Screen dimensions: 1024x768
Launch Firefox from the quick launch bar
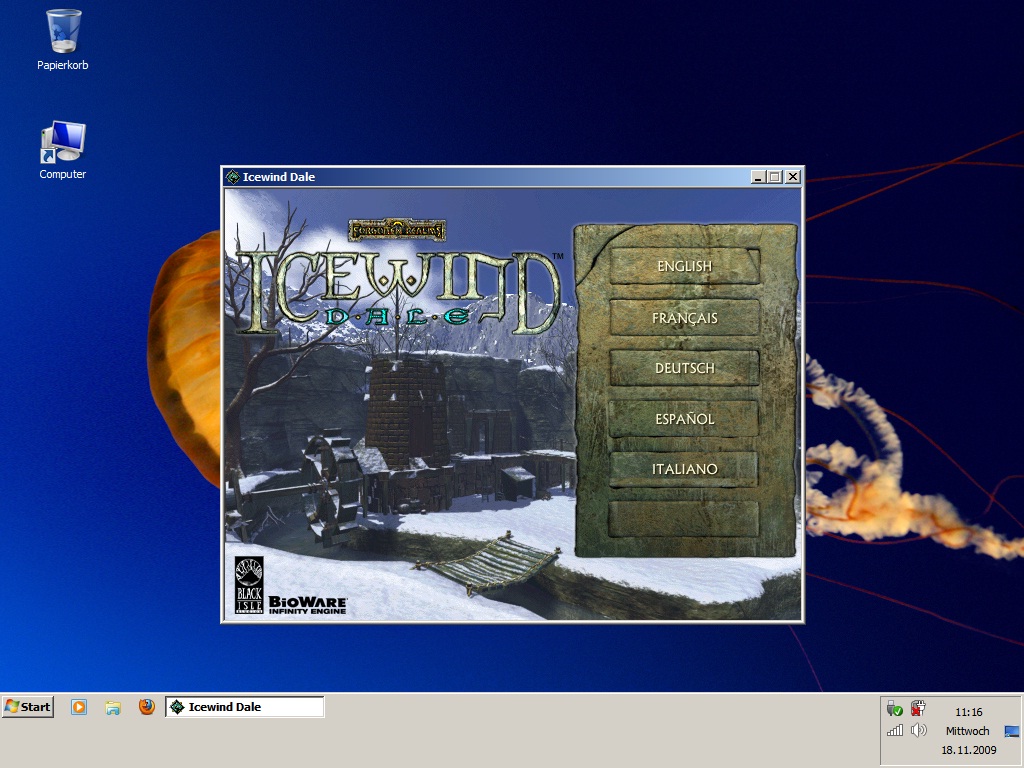tap(147, 707)
